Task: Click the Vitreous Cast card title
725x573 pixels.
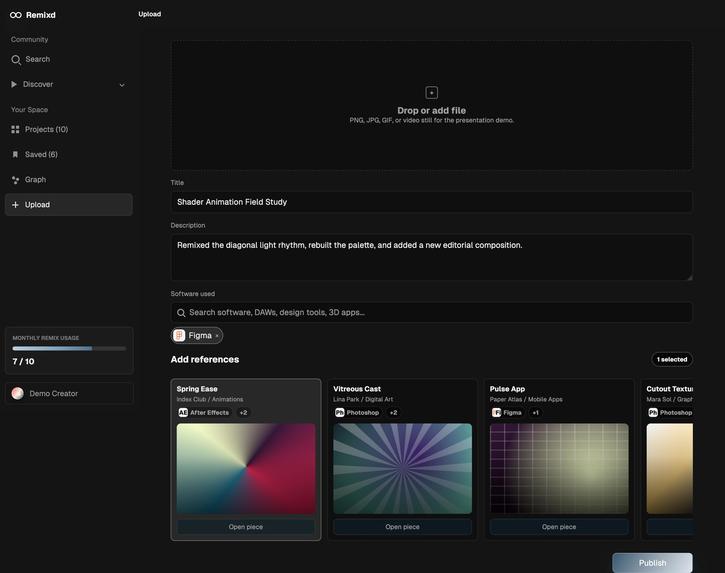Action: click(x=357, y=389)
